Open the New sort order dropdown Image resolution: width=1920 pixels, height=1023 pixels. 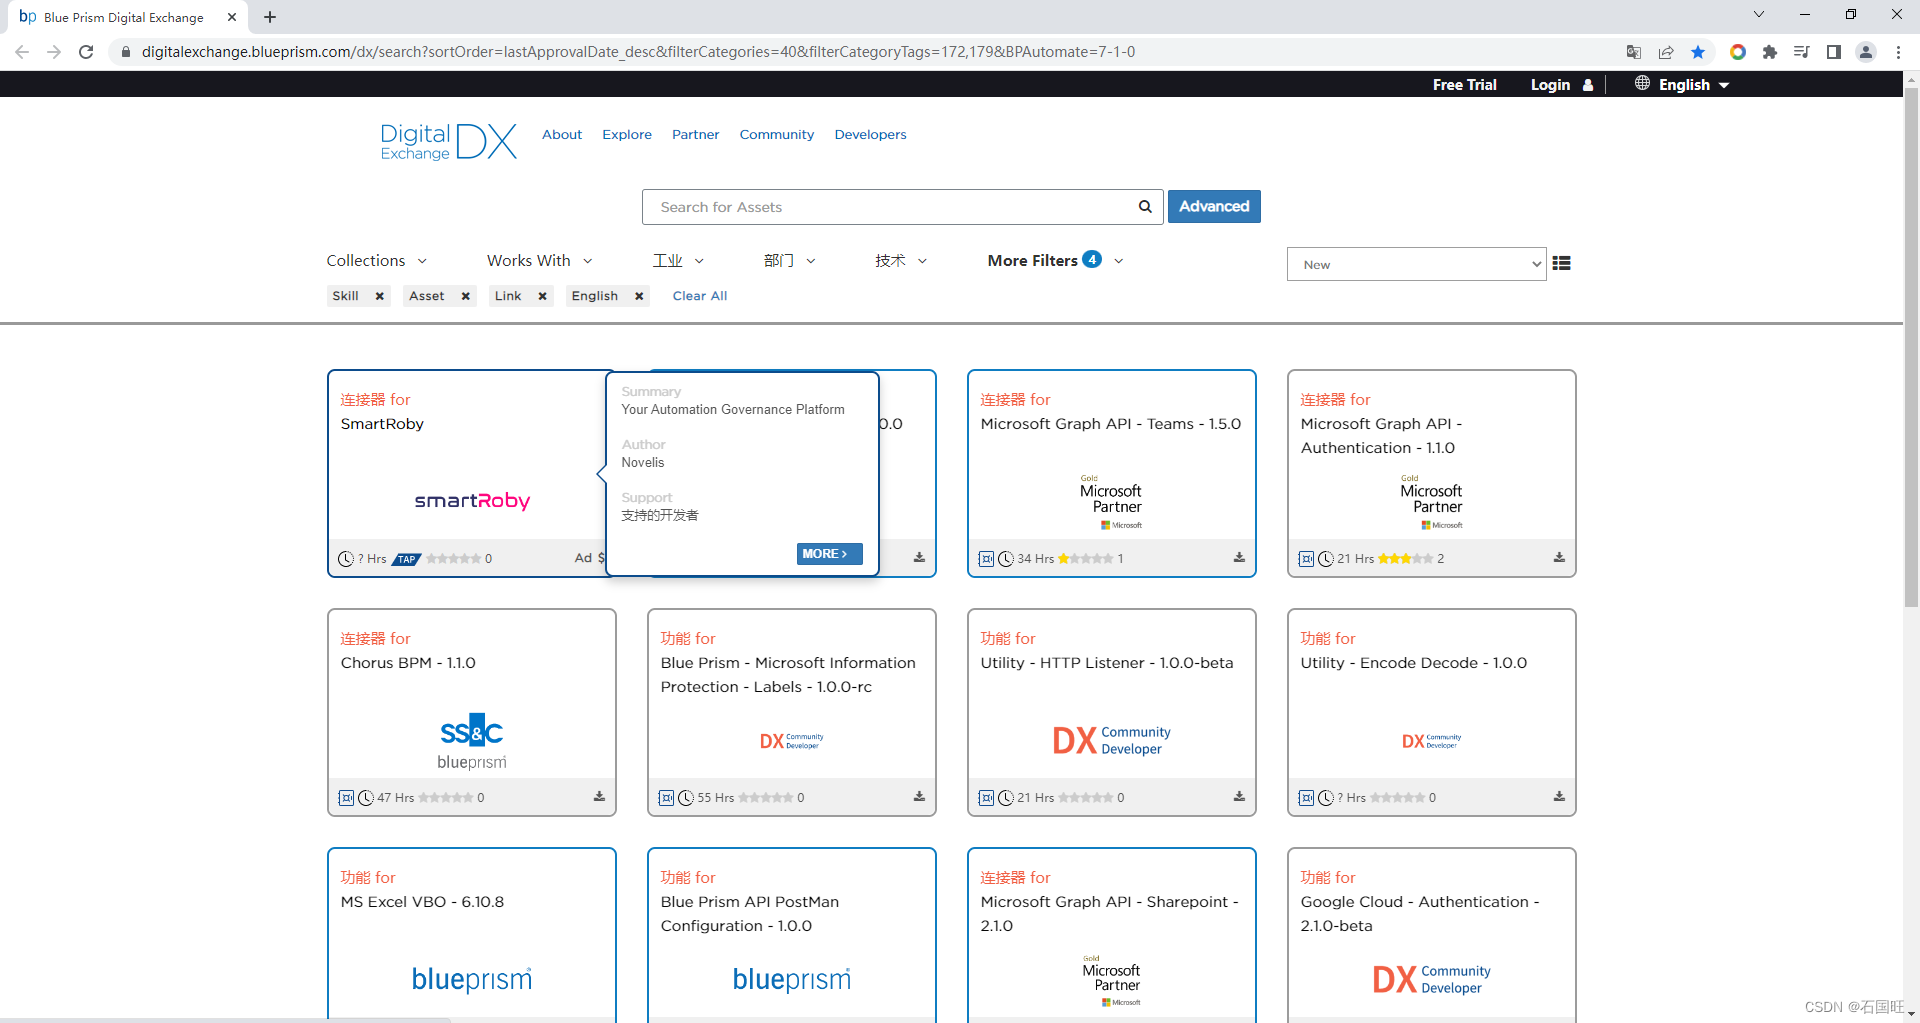(1416, 264)
